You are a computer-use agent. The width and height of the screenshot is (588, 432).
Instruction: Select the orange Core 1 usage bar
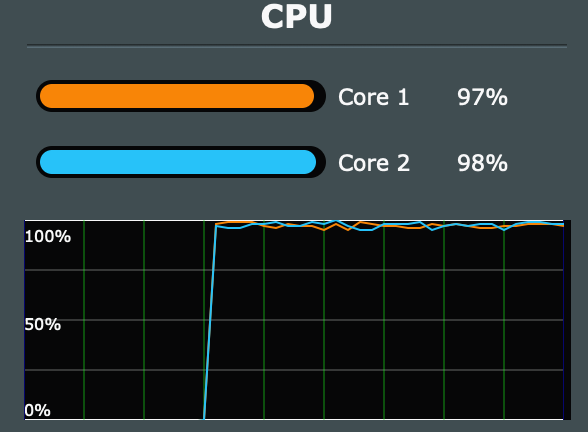pos(177,96)
